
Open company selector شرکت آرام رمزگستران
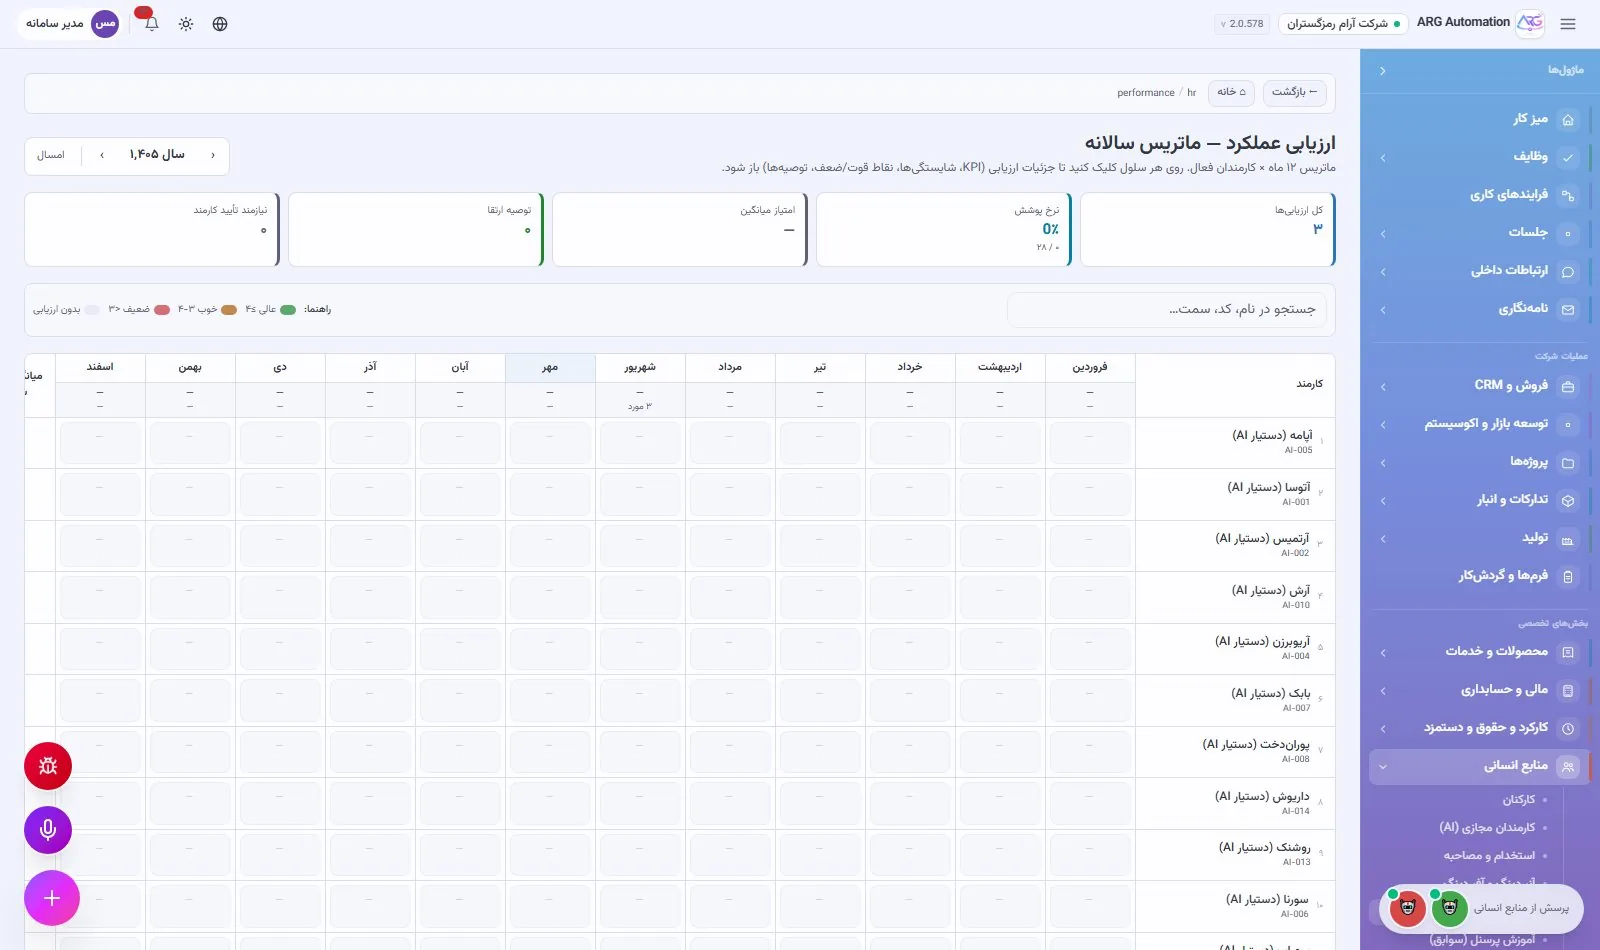[1343, 23]
